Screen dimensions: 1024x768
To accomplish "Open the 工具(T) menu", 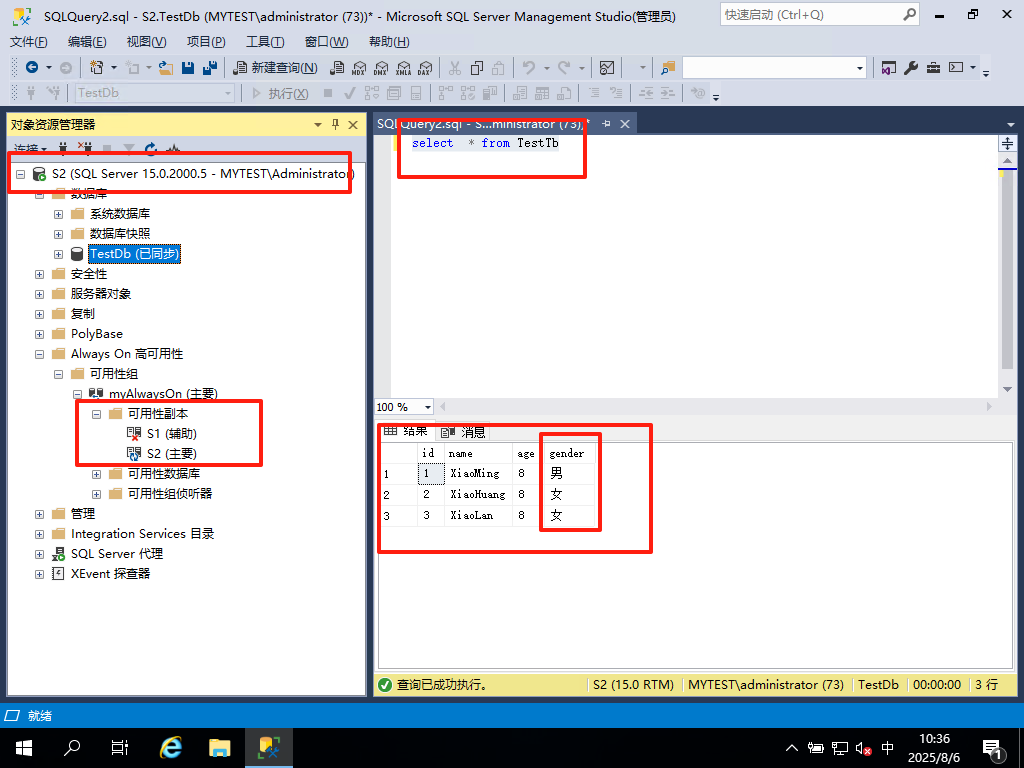I will point(265,42).
